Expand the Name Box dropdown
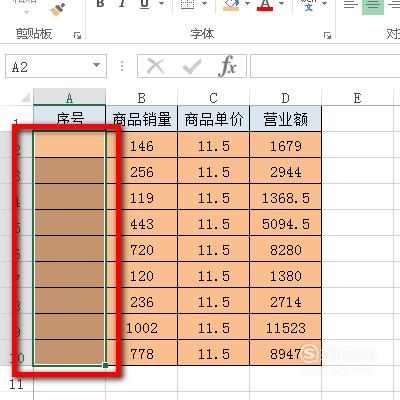Screen dimensions: 400x400 (97, 65)
